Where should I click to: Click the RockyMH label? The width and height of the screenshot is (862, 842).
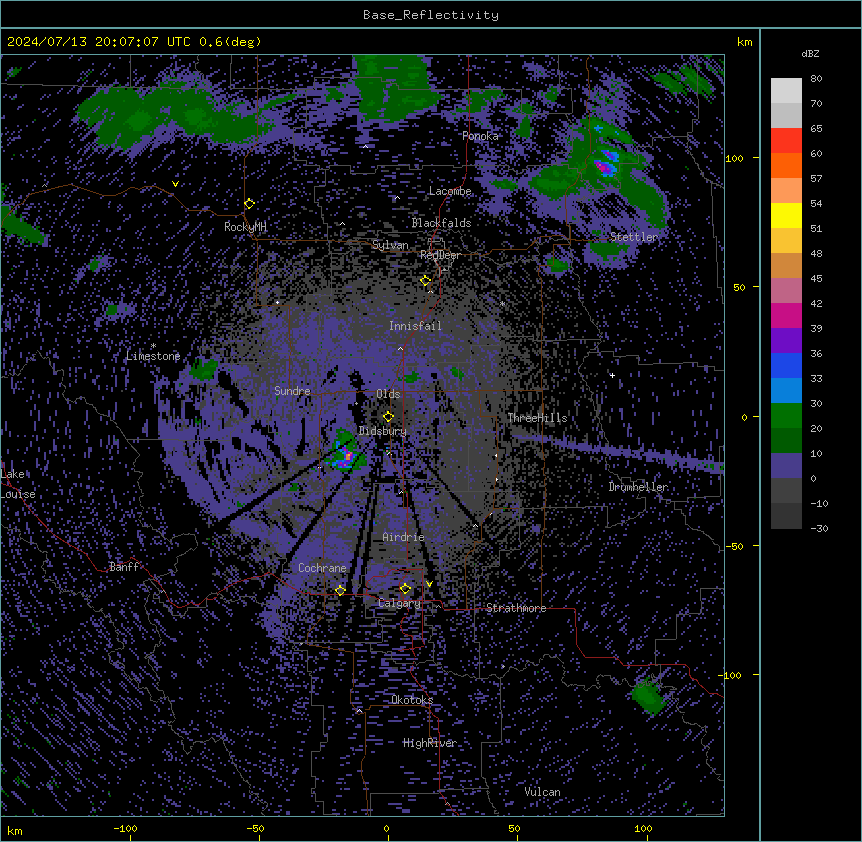coord(245,226)
